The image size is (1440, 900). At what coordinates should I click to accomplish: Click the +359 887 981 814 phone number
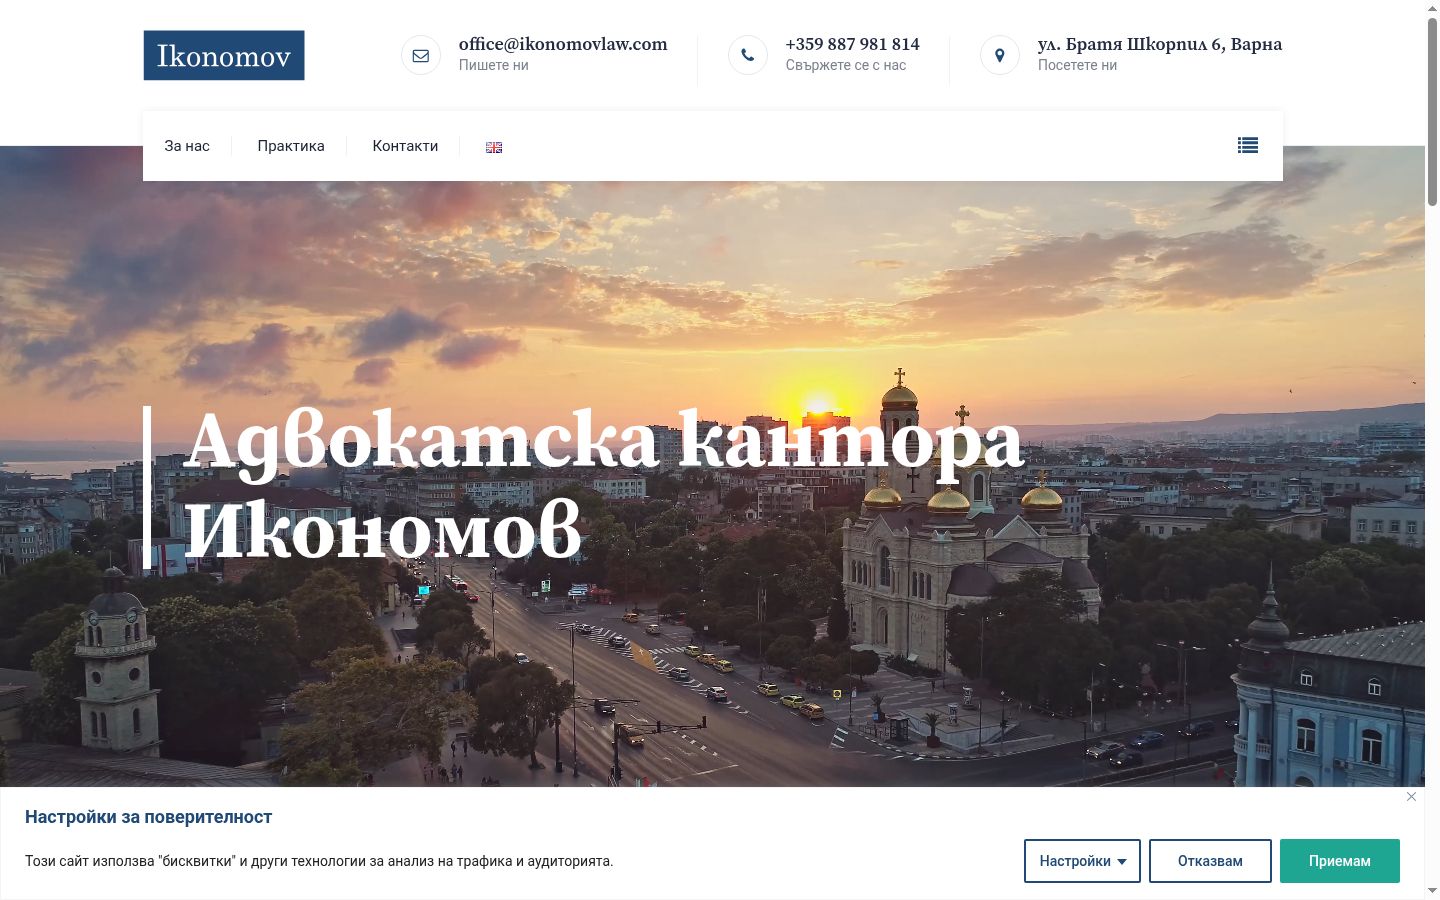tap(853, 44)
